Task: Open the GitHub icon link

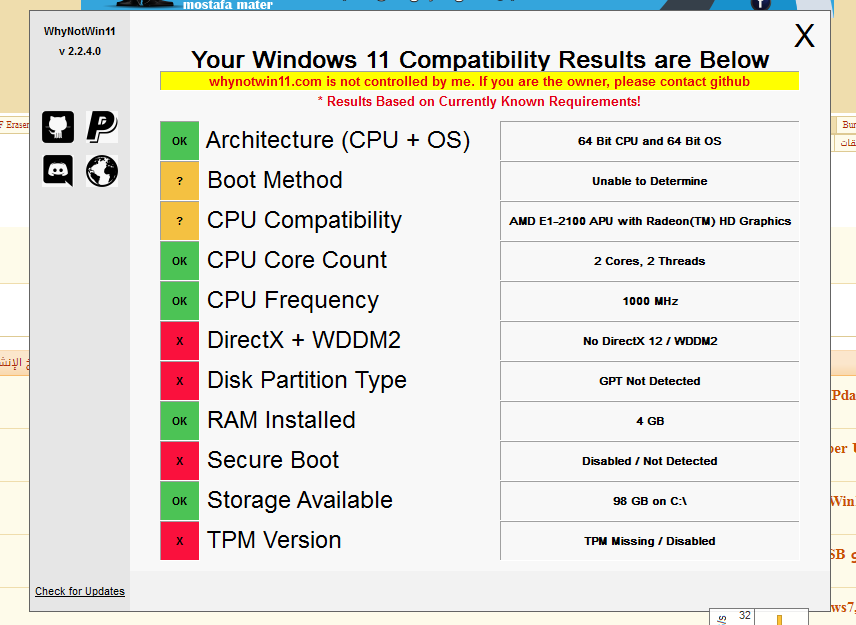Action: (x=58, y=127)
